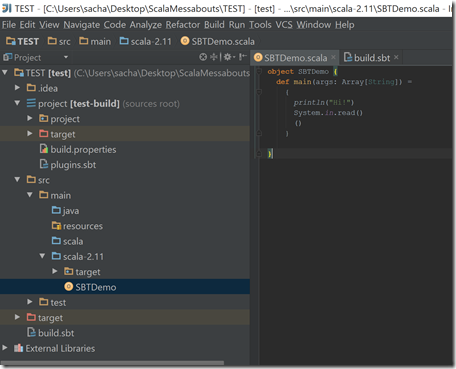Open the Edit menu

pos(27,25)
